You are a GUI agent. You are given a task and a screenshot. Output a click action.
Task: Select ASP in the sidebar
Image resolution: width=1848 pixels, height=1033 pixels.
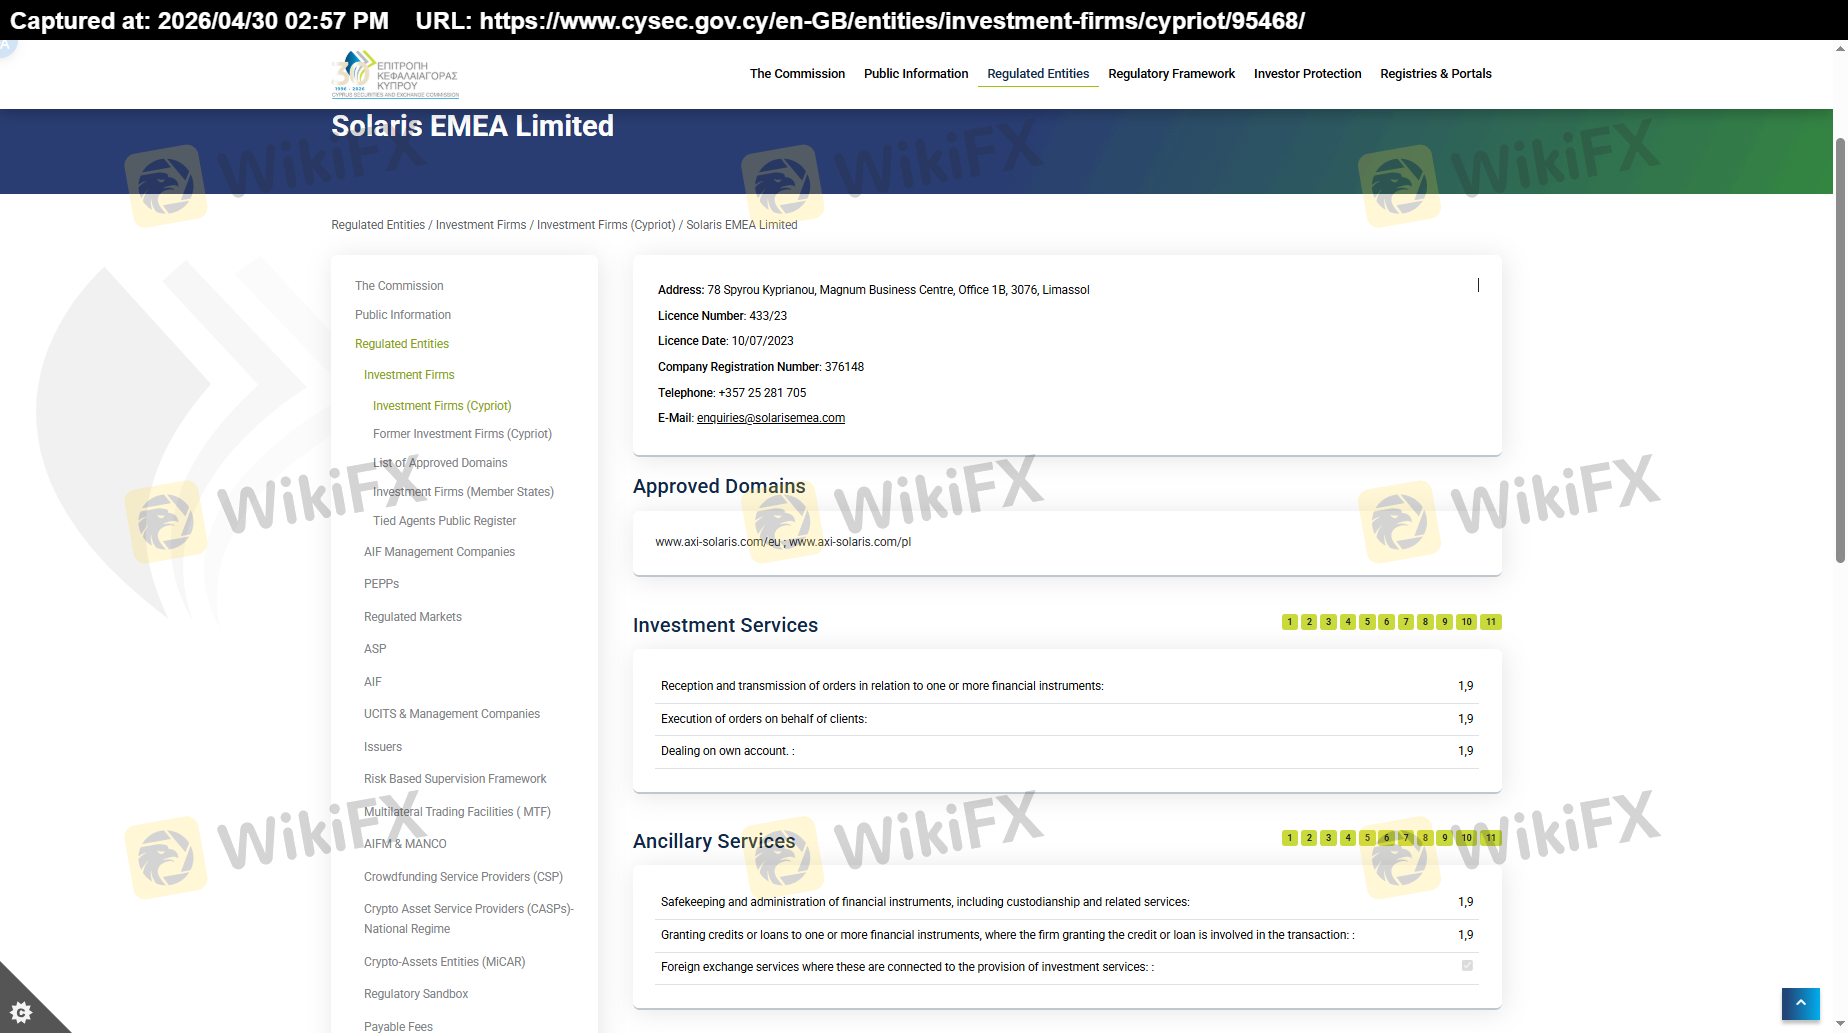tap(375, 649)
